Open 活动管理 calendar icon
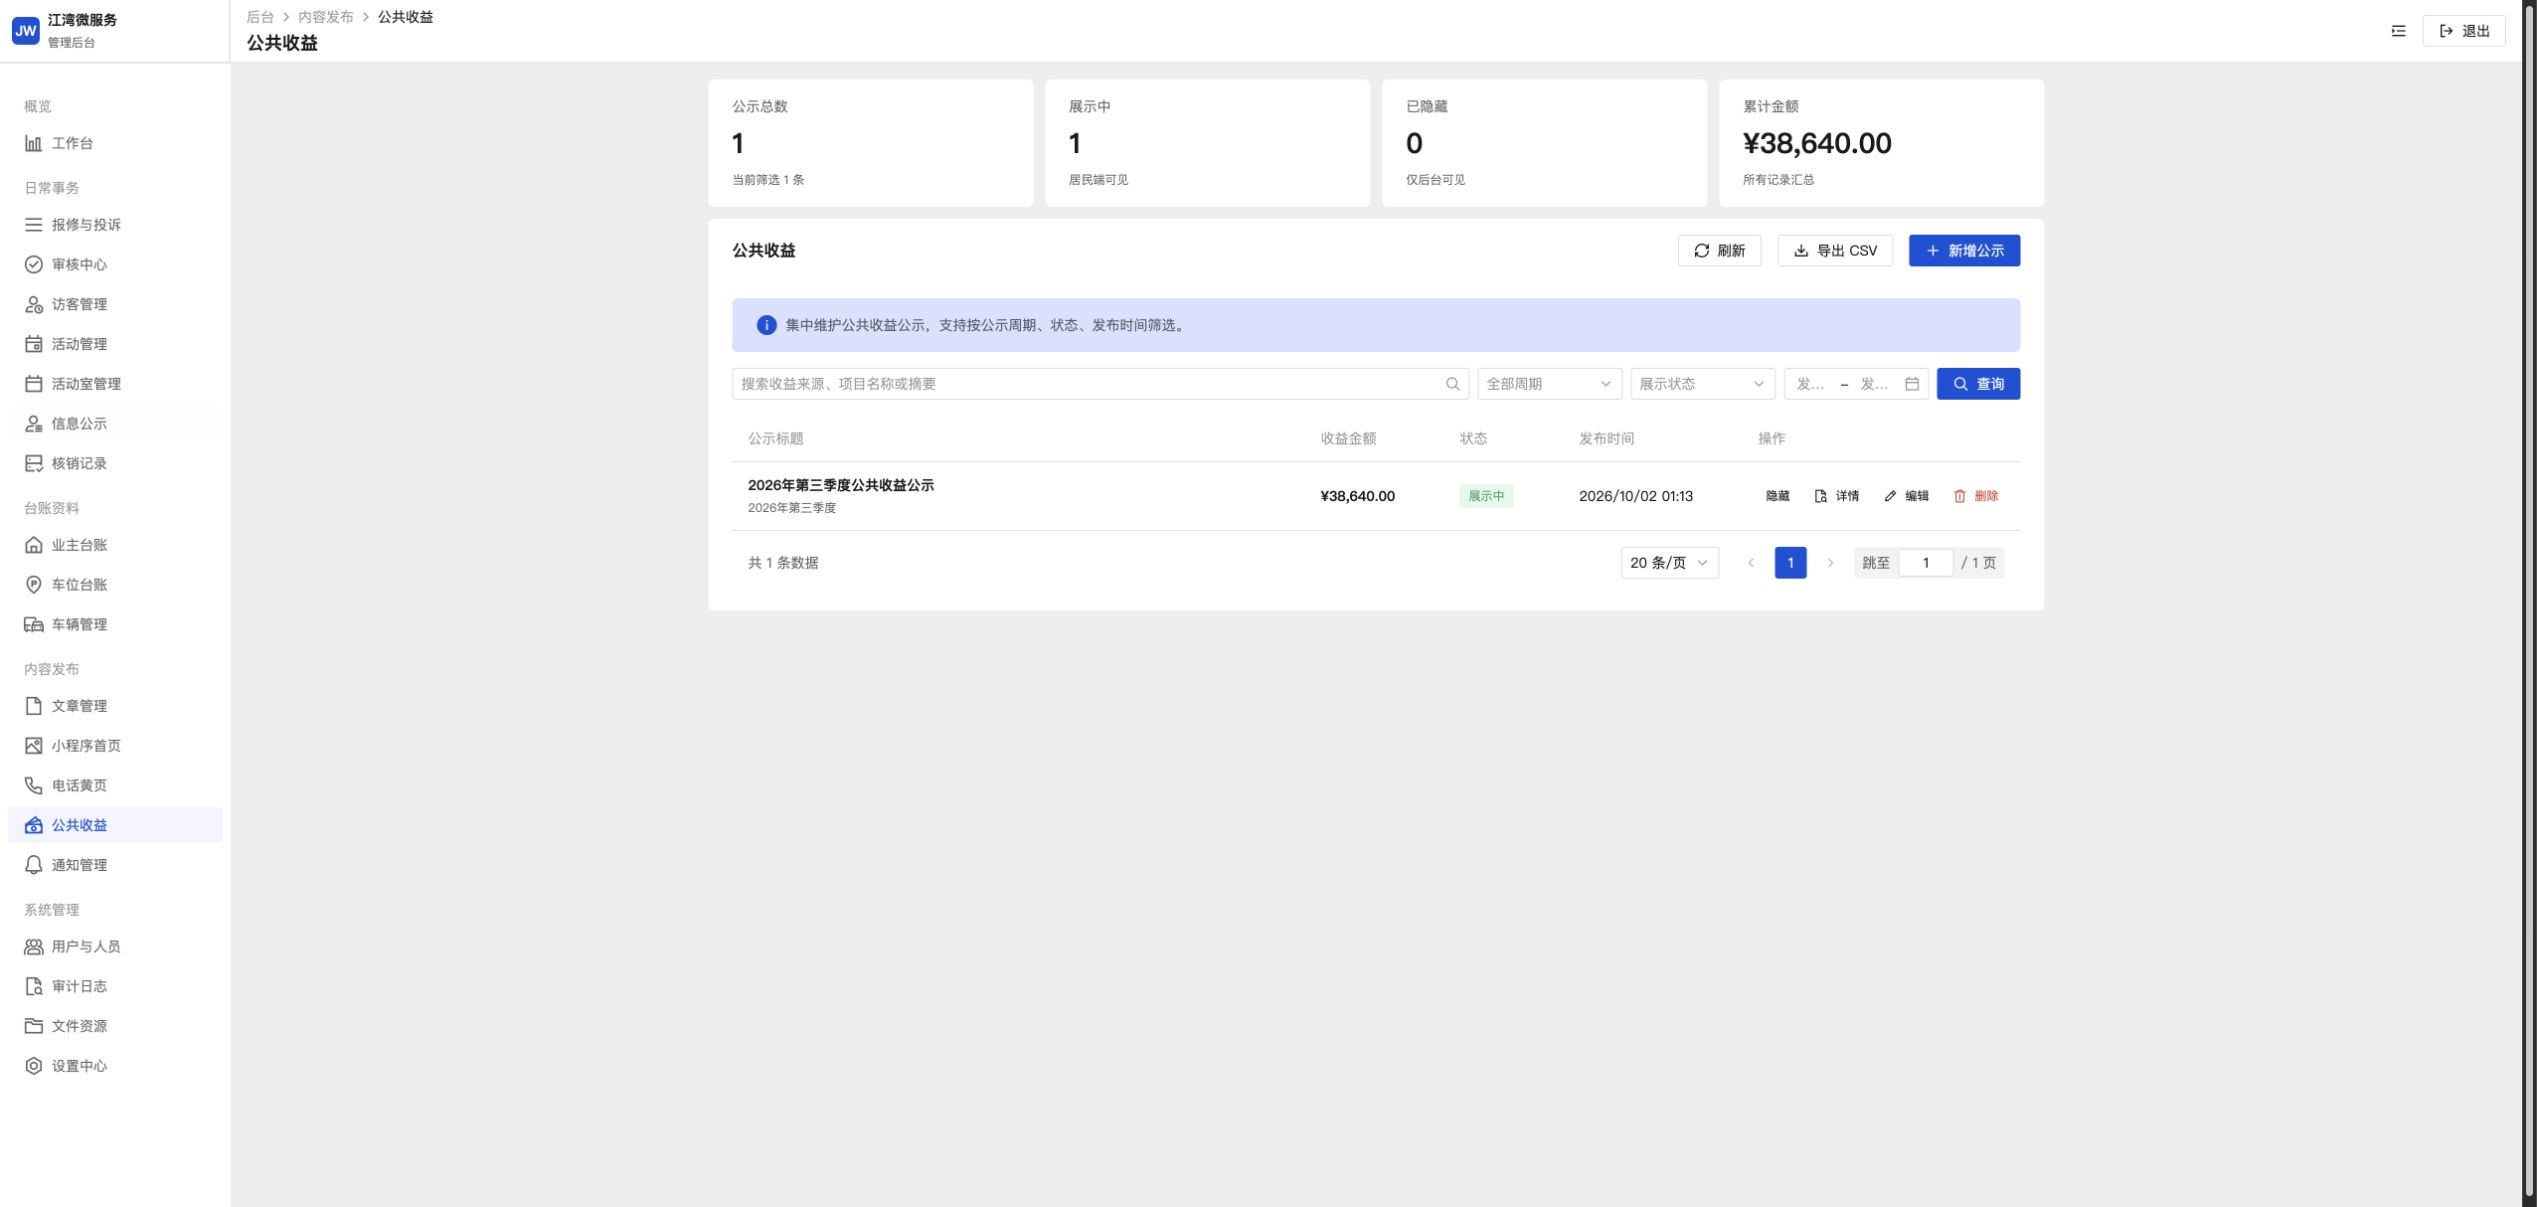 33,344
